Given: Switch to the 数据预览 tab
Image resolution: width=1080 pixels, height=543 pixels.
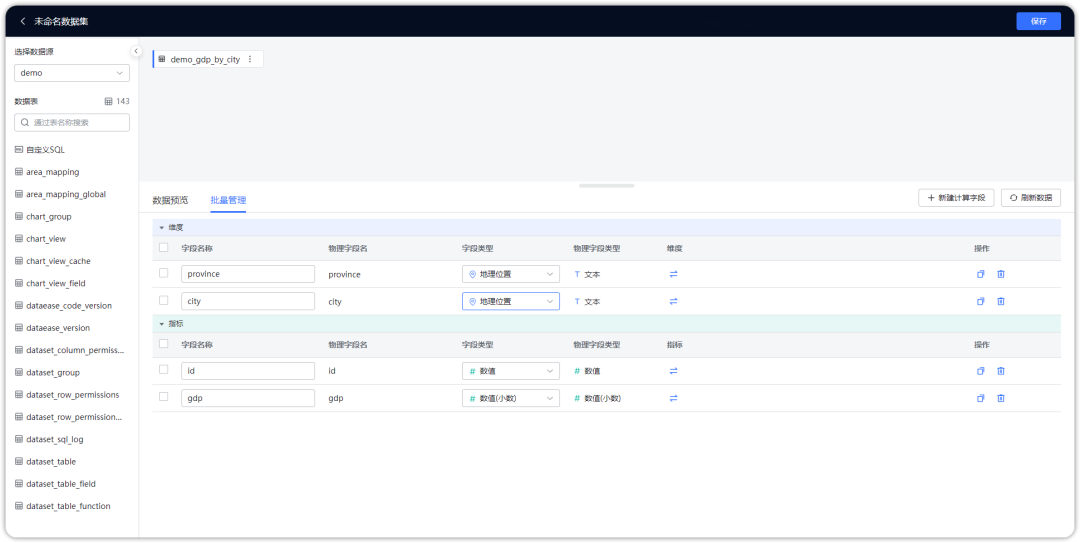Looking at the screenshot, I should pyautogui.click(x=170, y=200).
